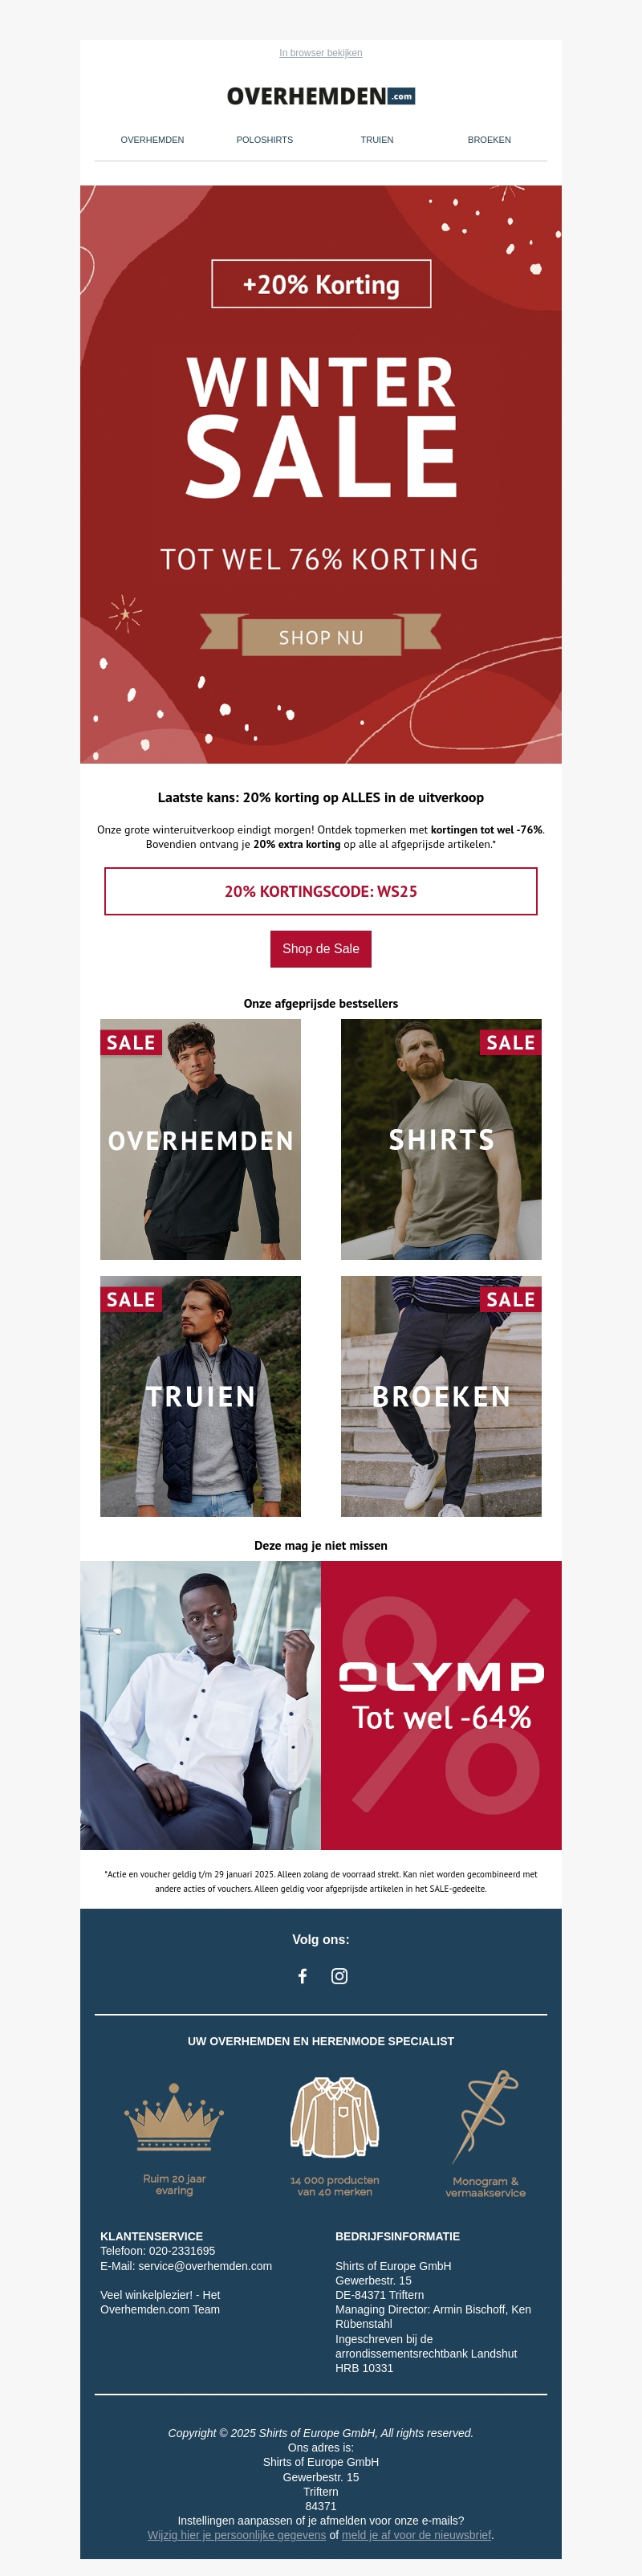Image resolution: width=642 pixels, height=2576 pixels.
Task: Click the In browser bekijken link
Action: tap(321, 53)
